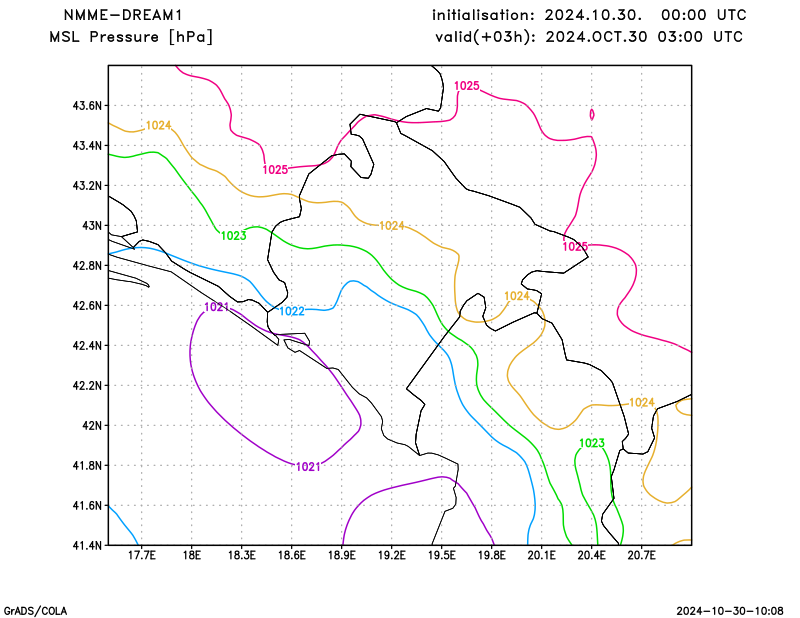Image resolution: width=800 pixels, height=618 pixels.
Task: Click the 18.9E longitude label
Action: click(x=341, y=556)
